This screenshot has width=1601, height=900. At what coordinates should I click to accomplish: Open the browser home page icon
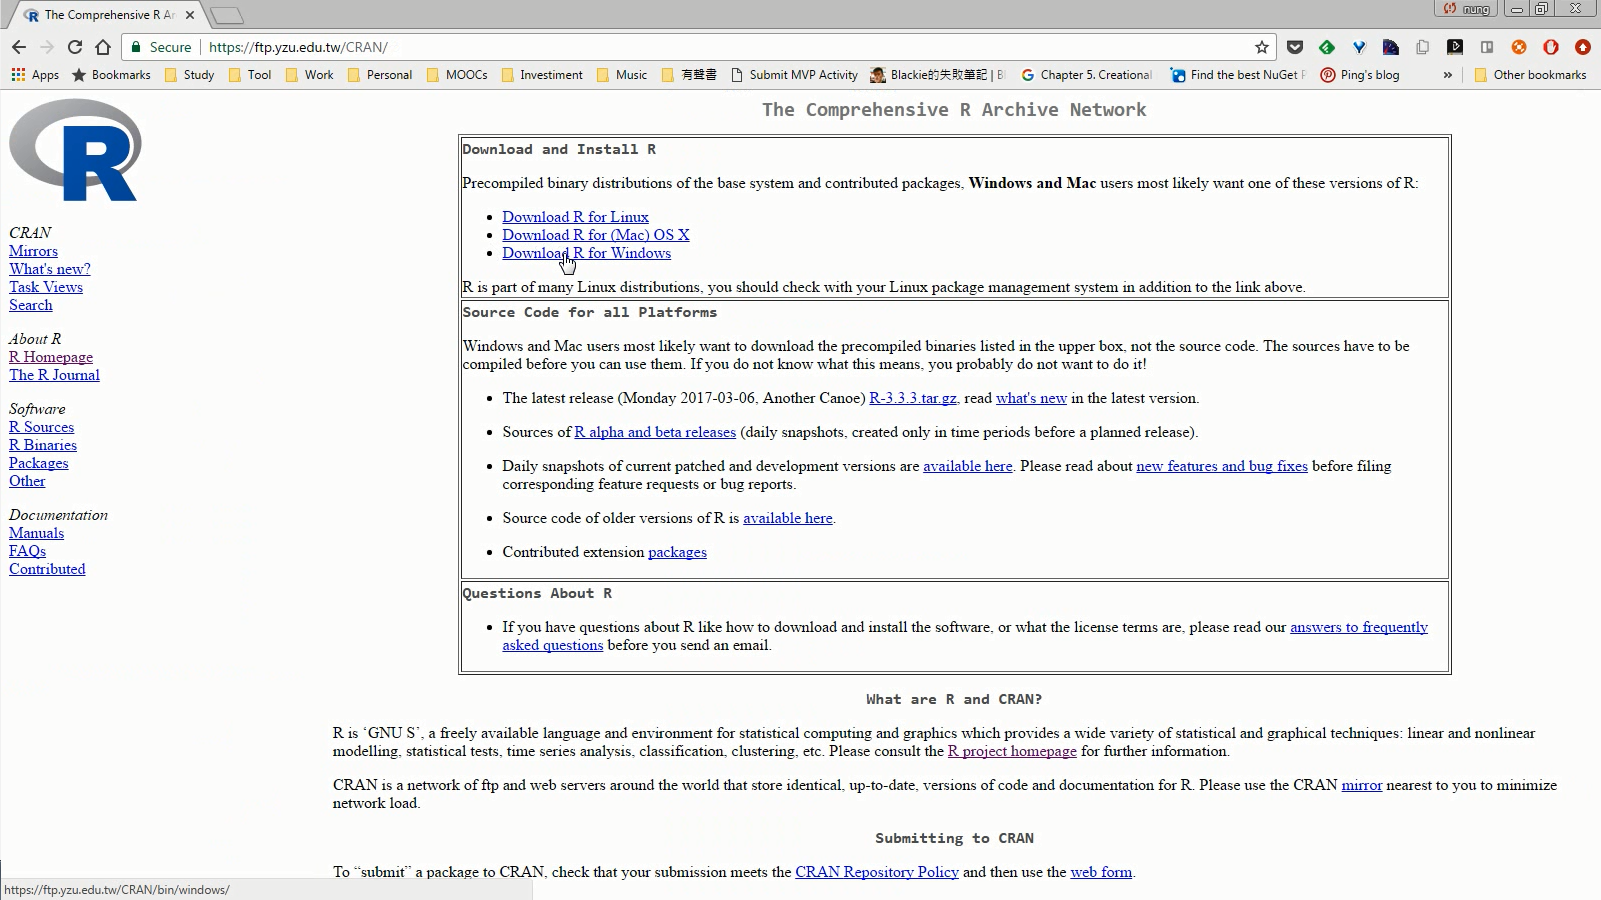click(103, 47)
